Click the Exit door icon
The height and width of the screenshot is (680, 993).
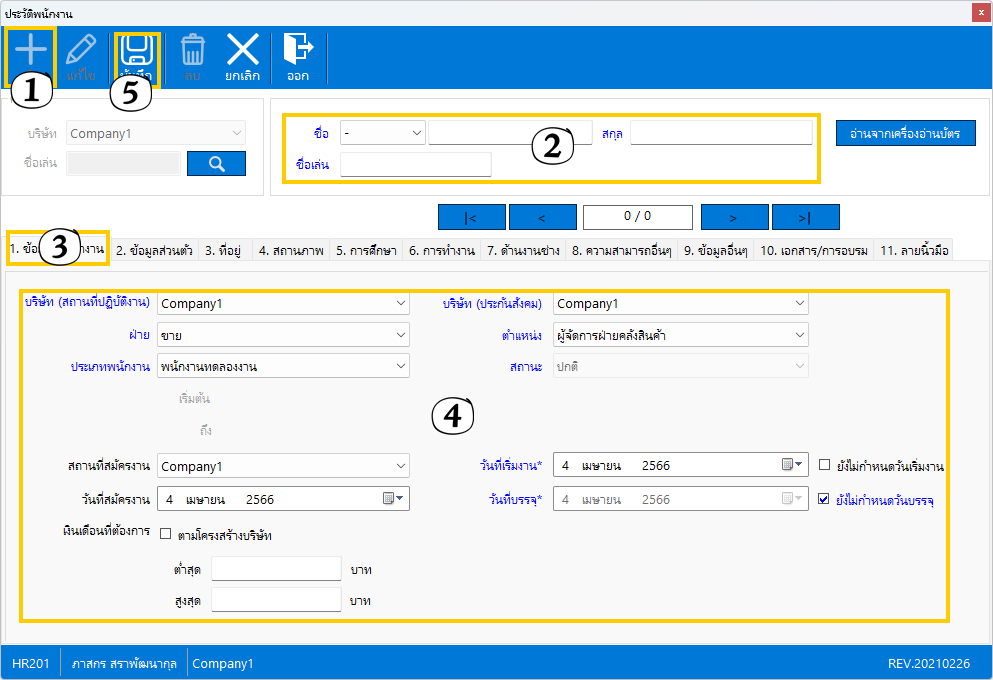click(297, 50)
